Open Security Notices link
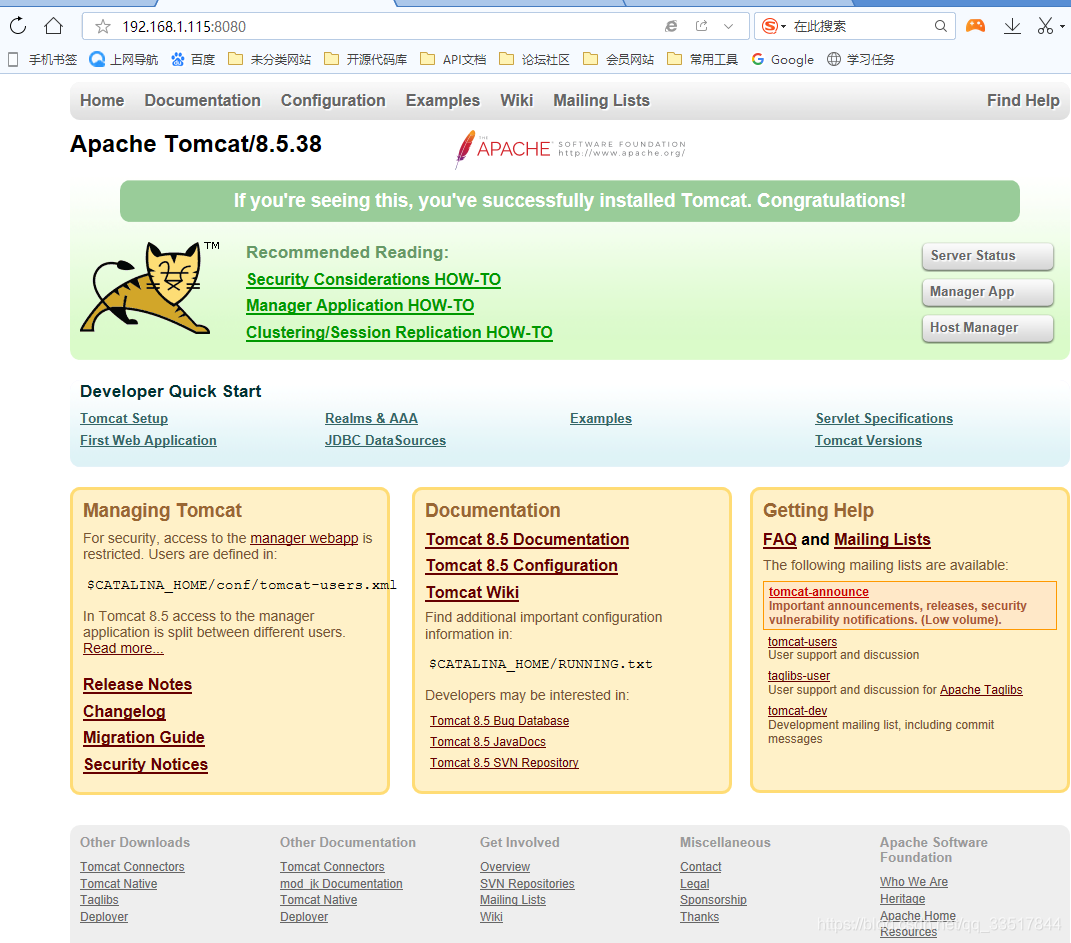 145,764
